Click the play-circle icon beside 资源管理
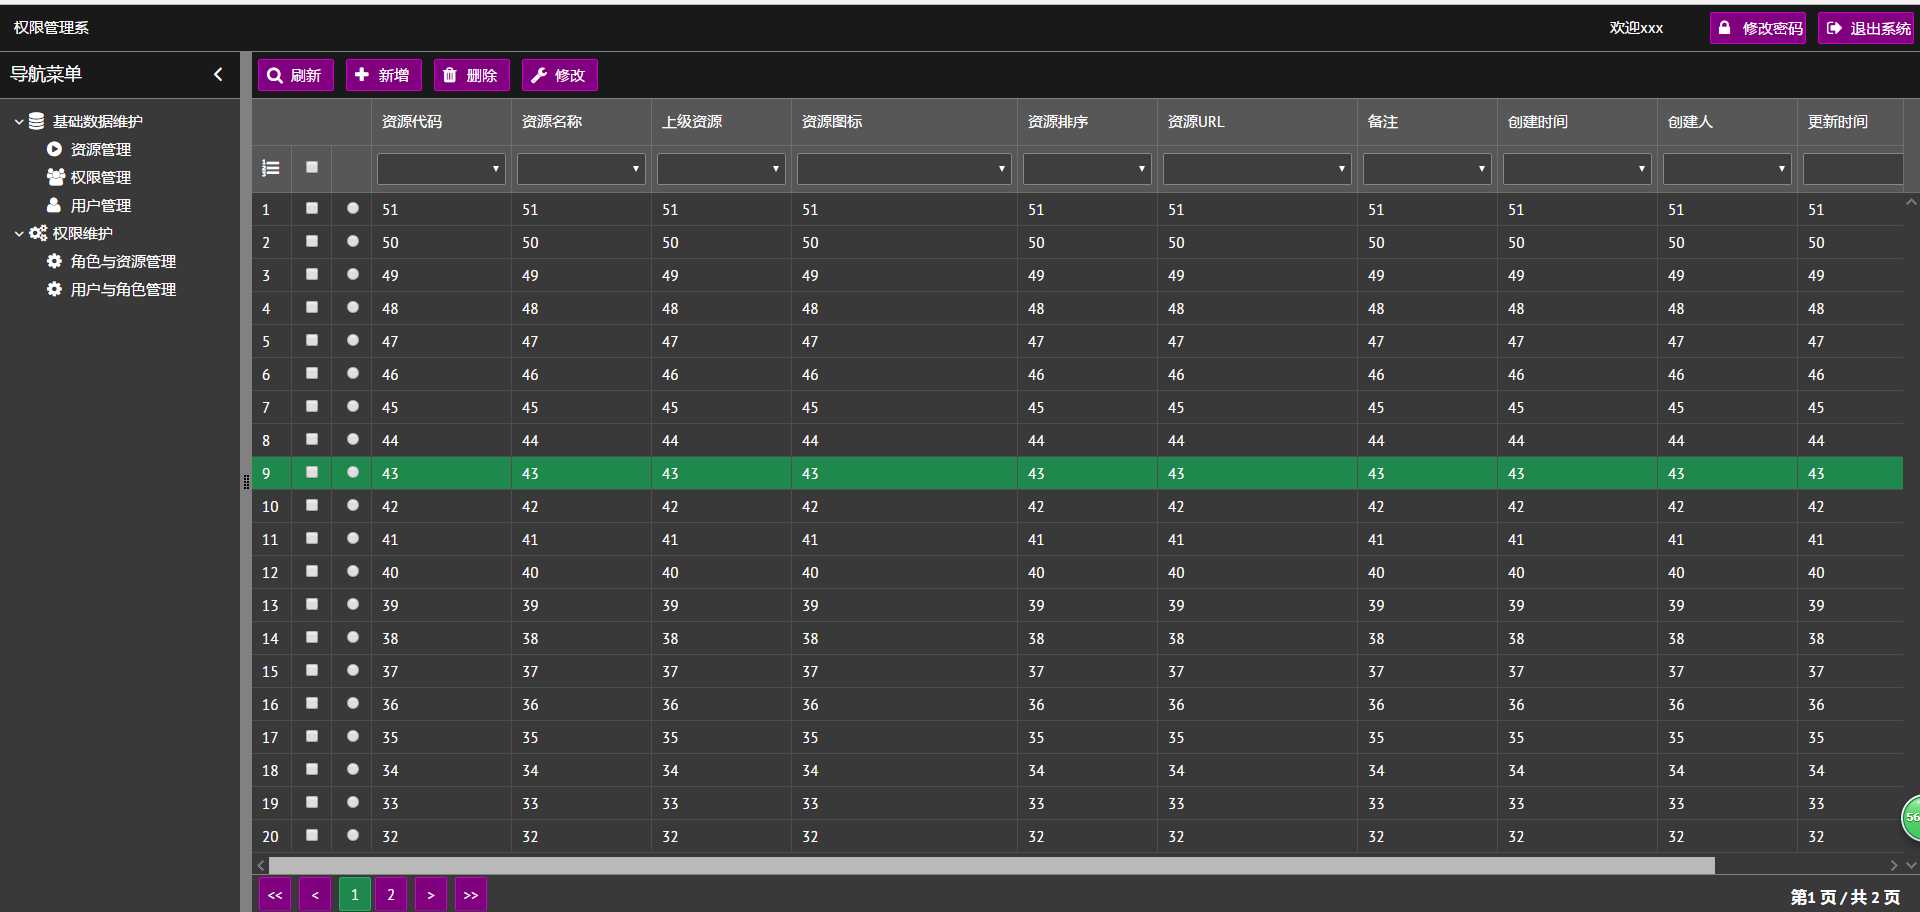Image resolution: width=1920 pixels, height=912 pixels. [54, 149]
